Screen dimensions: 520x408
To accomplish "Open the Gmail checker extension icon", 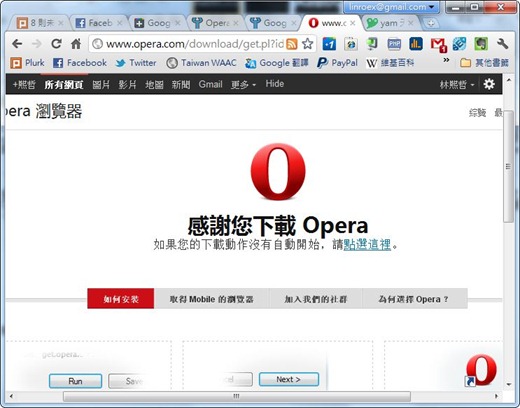I will click(438, 44).
